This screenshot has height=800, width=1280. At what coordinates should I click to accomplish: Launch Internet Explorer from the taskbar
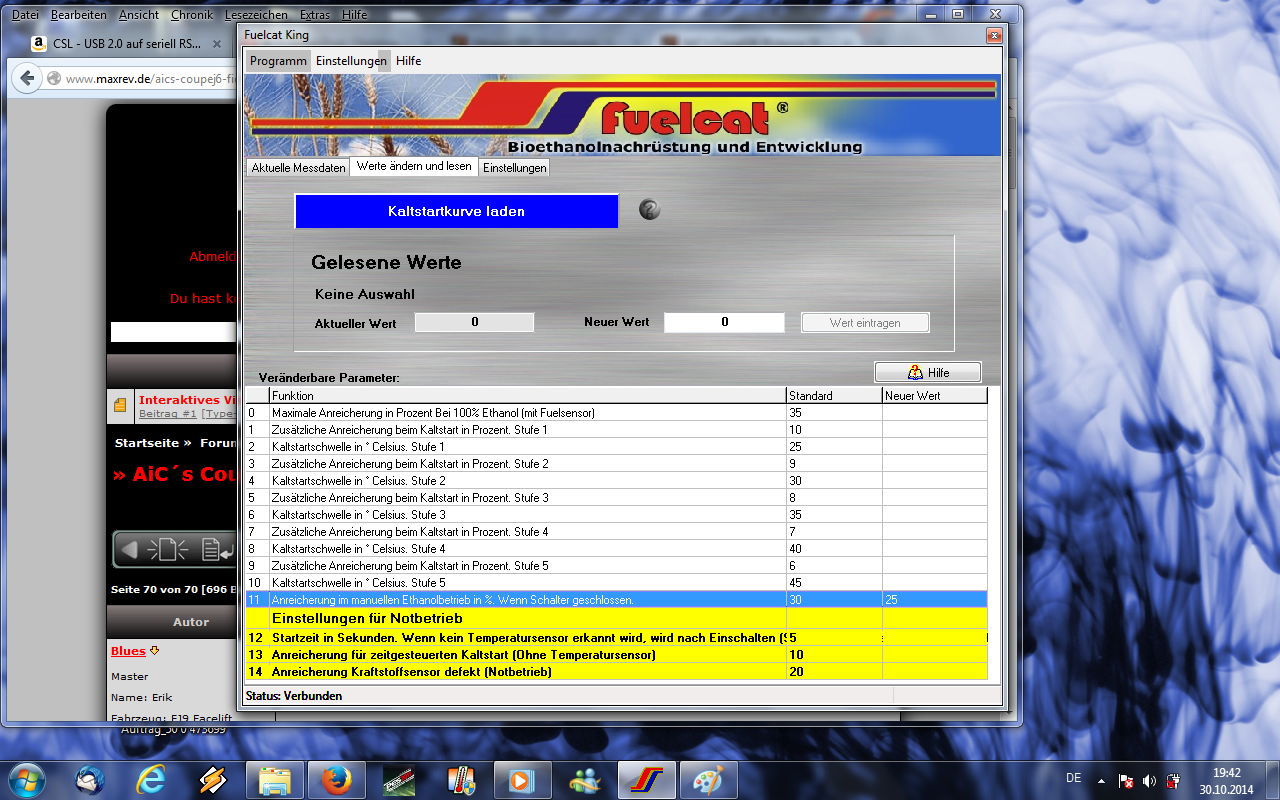tap(152, 779)
